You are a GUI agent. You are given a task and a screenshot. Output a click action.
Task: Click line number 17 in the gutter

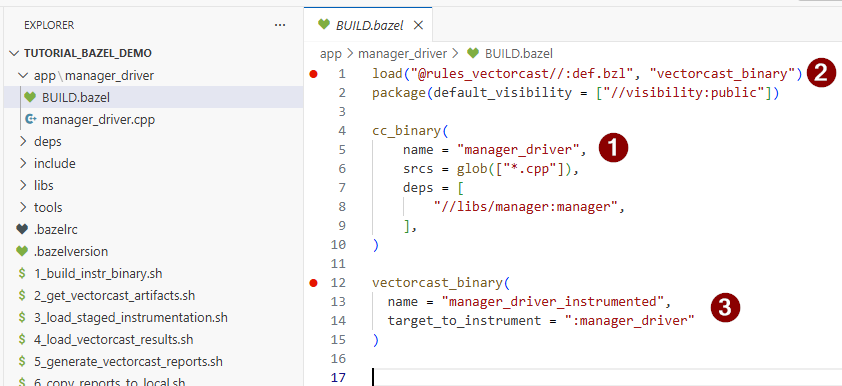click(338, 377)
